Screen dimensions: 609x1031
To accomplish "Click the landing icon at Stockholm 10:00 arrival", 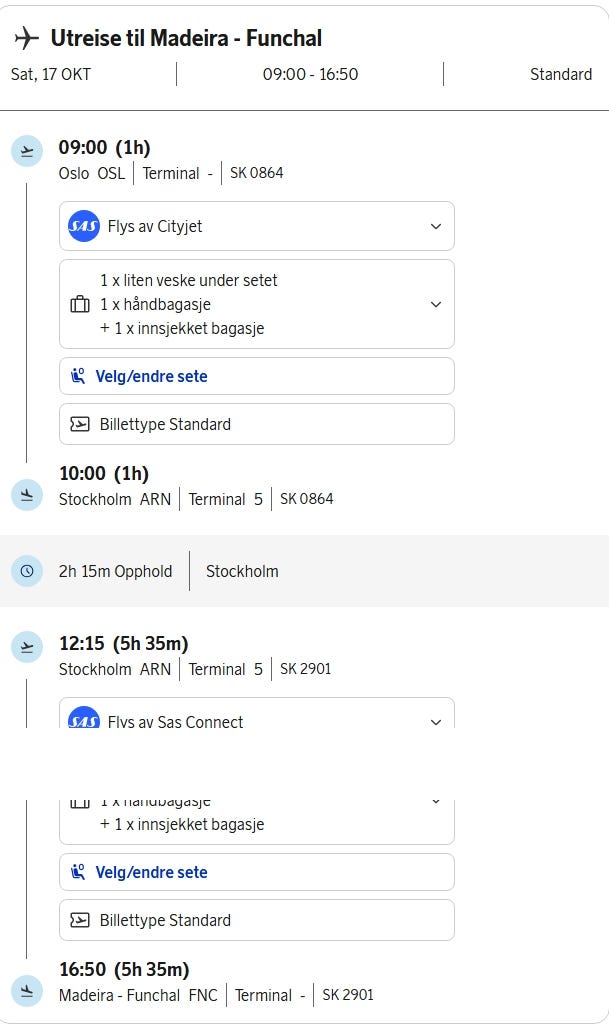I will pyautogui.click(x=27, y=495).
